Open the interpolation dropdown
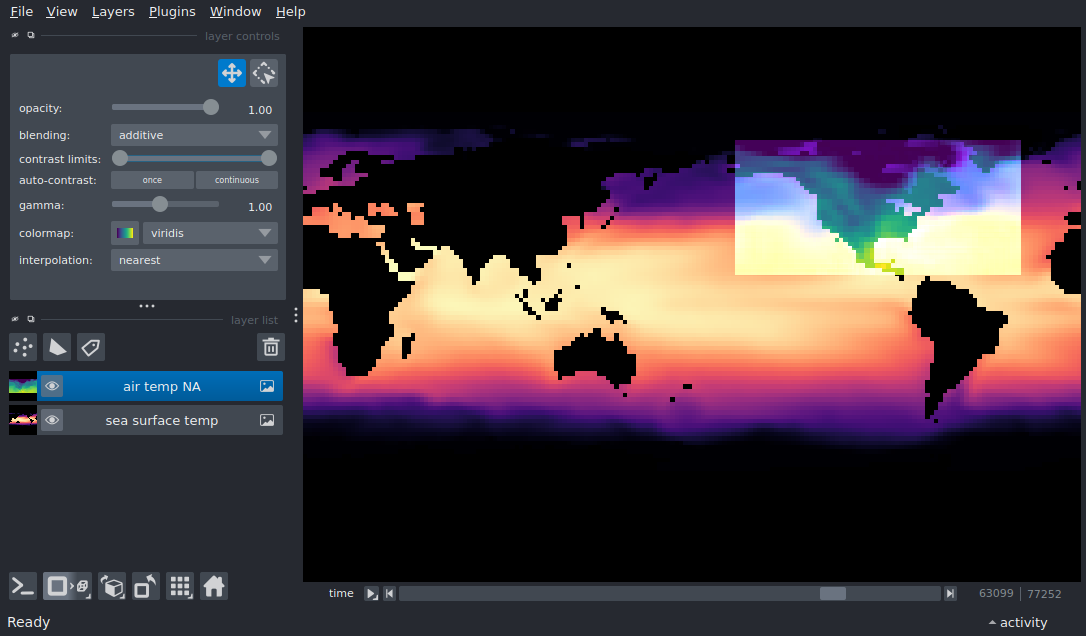Viewport: 1086px width, 636px height. (194, 260)
